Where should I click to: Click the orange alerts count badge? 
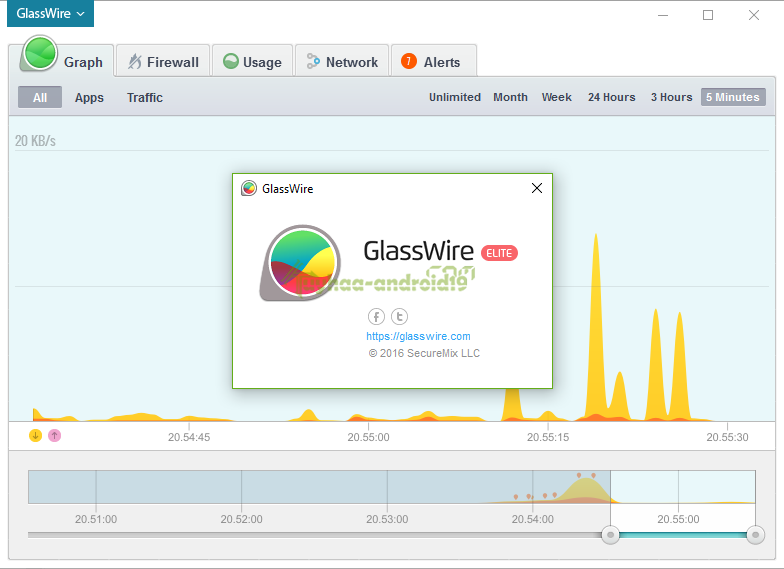tap(408, 61)
